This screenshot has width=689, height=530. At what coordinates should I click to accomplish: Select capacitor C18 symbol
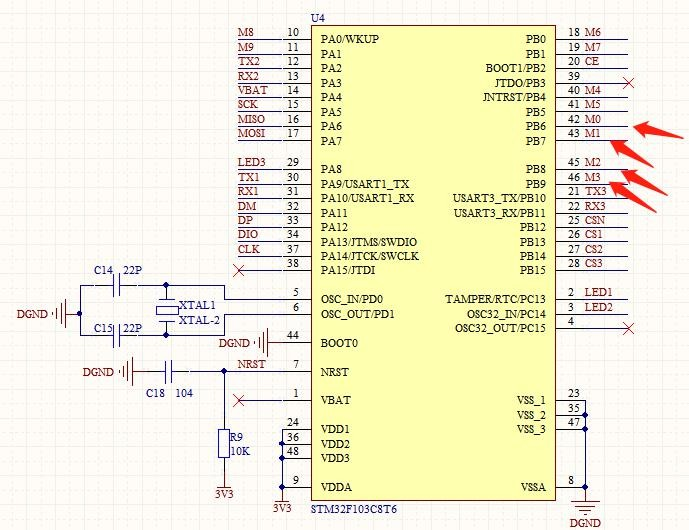(168, 371)
